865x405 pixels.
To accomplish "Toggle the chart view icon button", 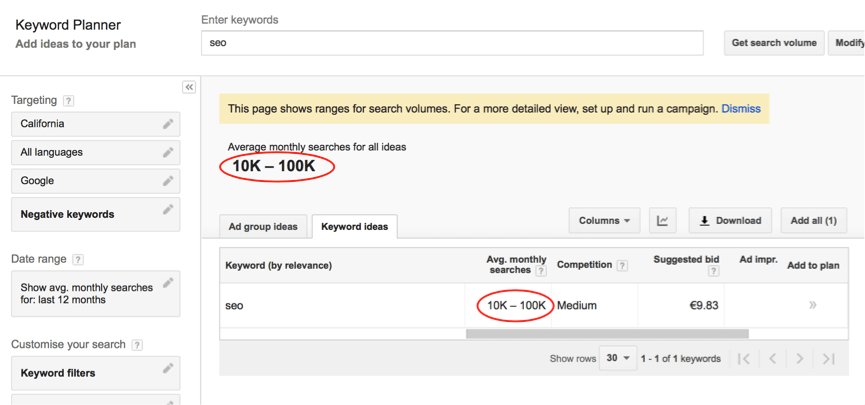I will coord(663,221).
